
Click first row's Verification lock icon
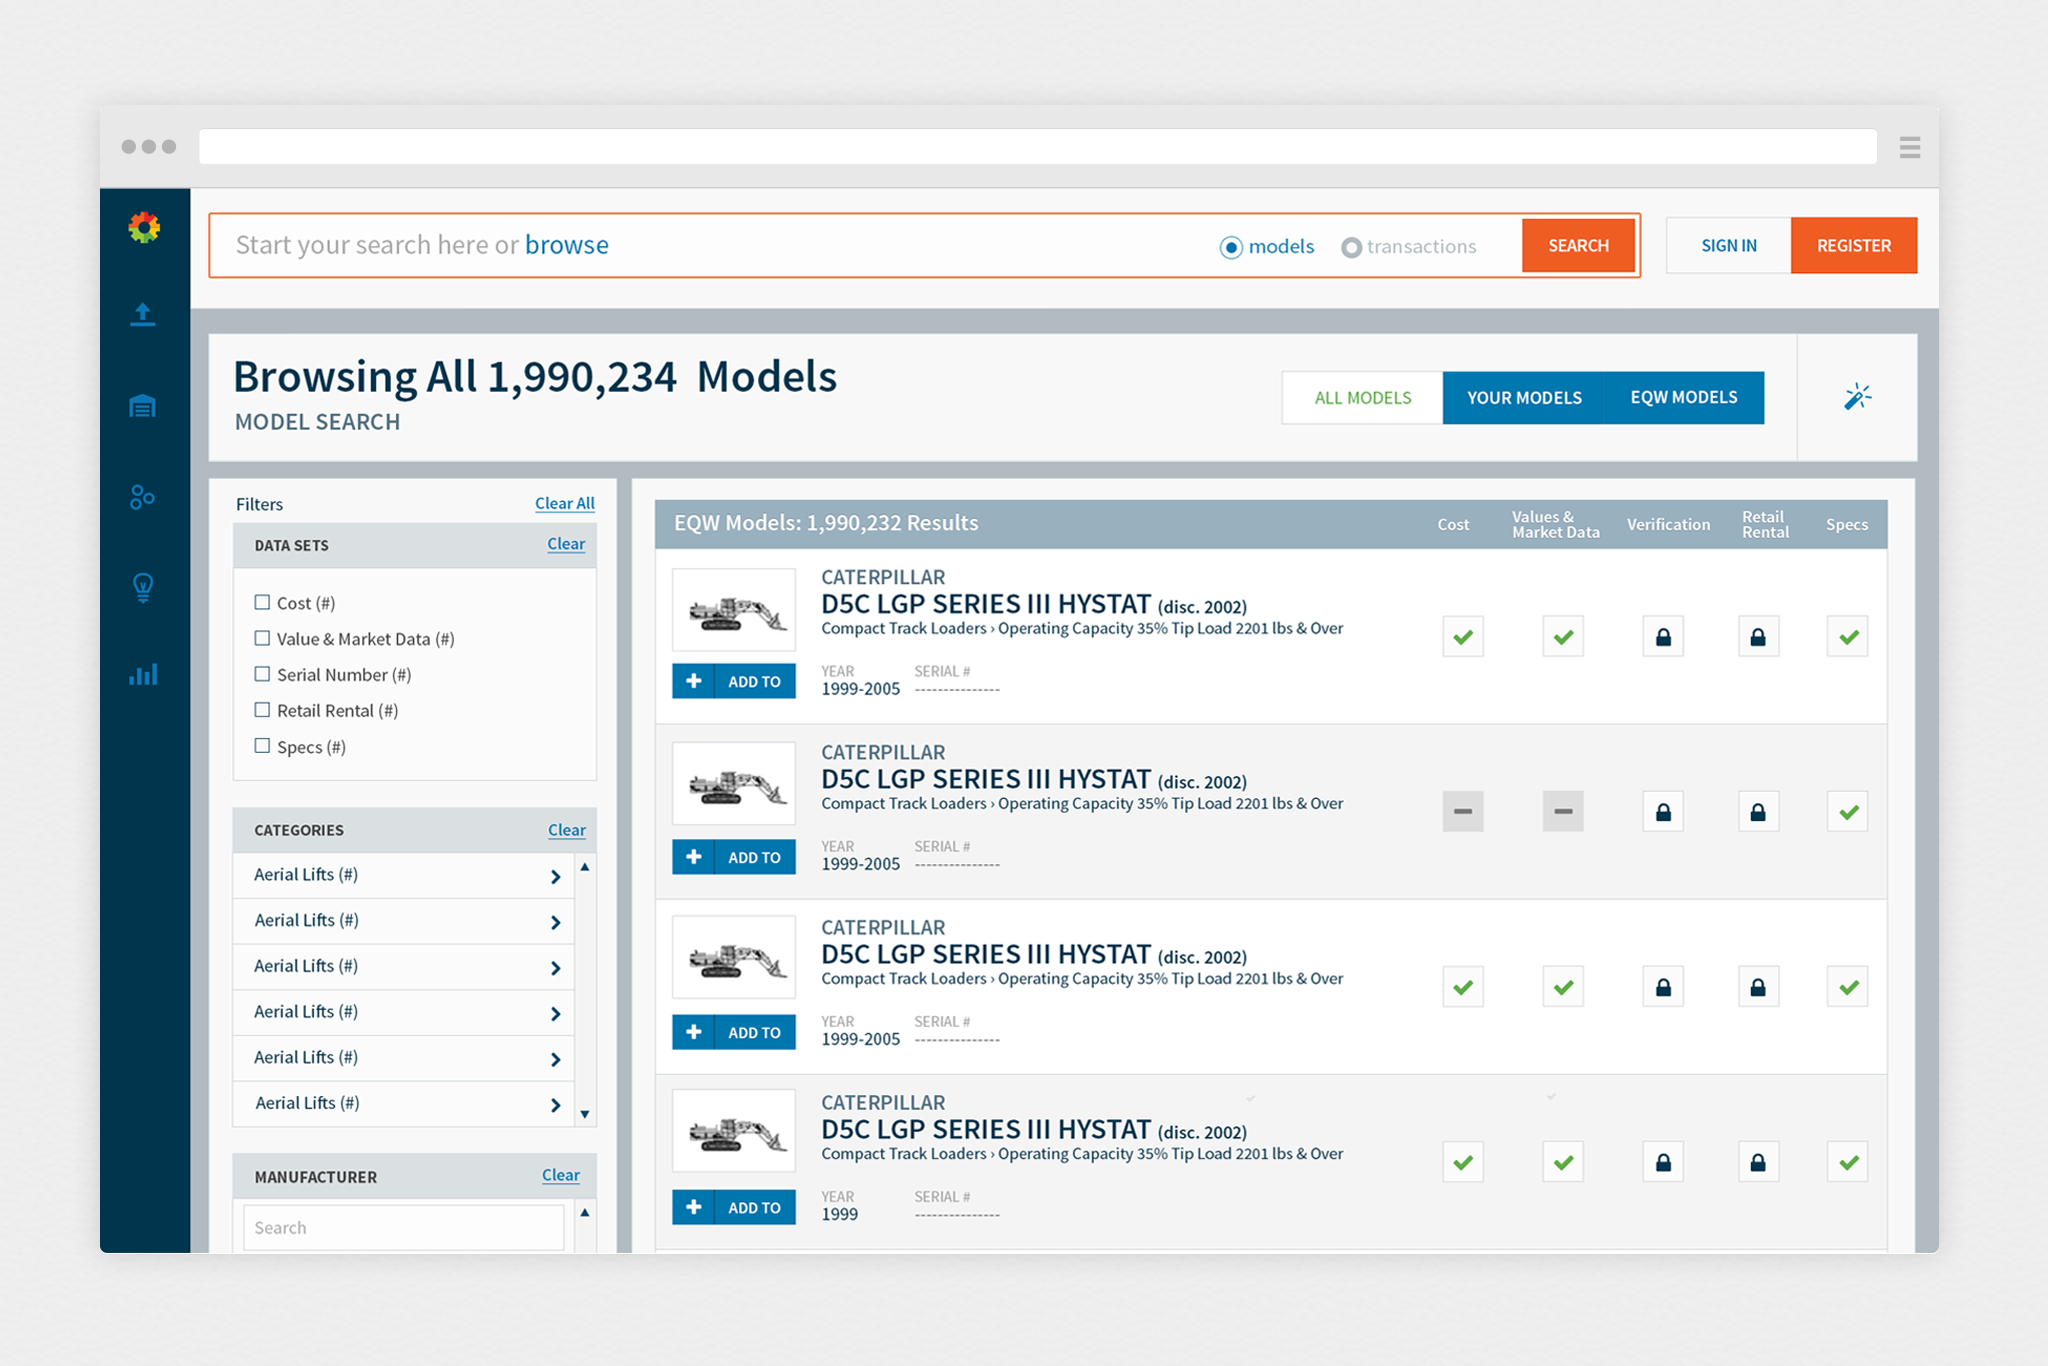point(1663,637)
